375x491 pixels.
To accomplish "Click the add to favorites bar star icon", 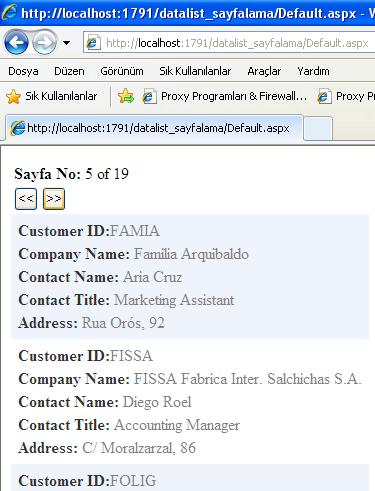I will (x=126, y=96).
